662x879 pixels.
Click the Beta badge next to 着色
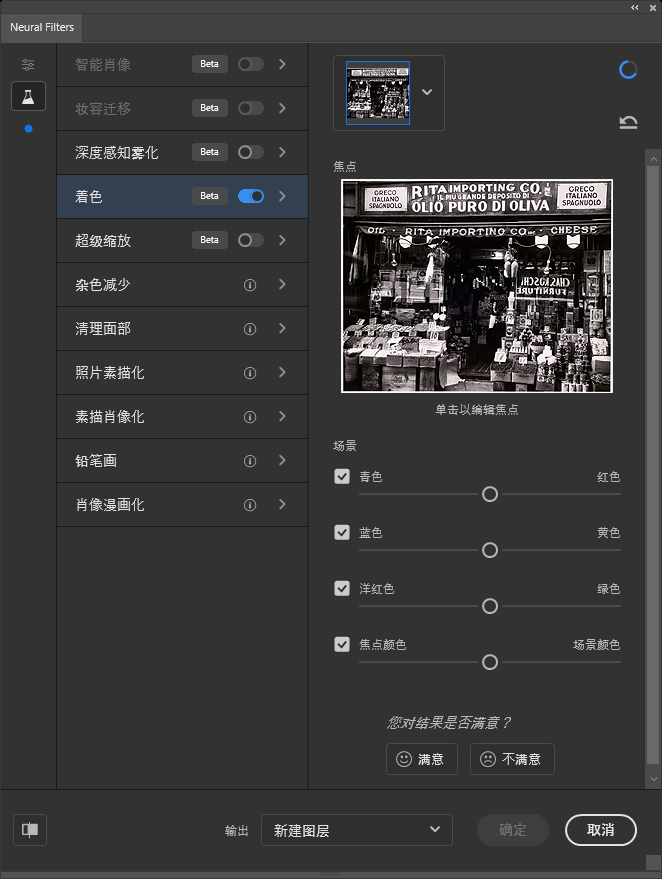pyautogui.click(x=210, y=196)
